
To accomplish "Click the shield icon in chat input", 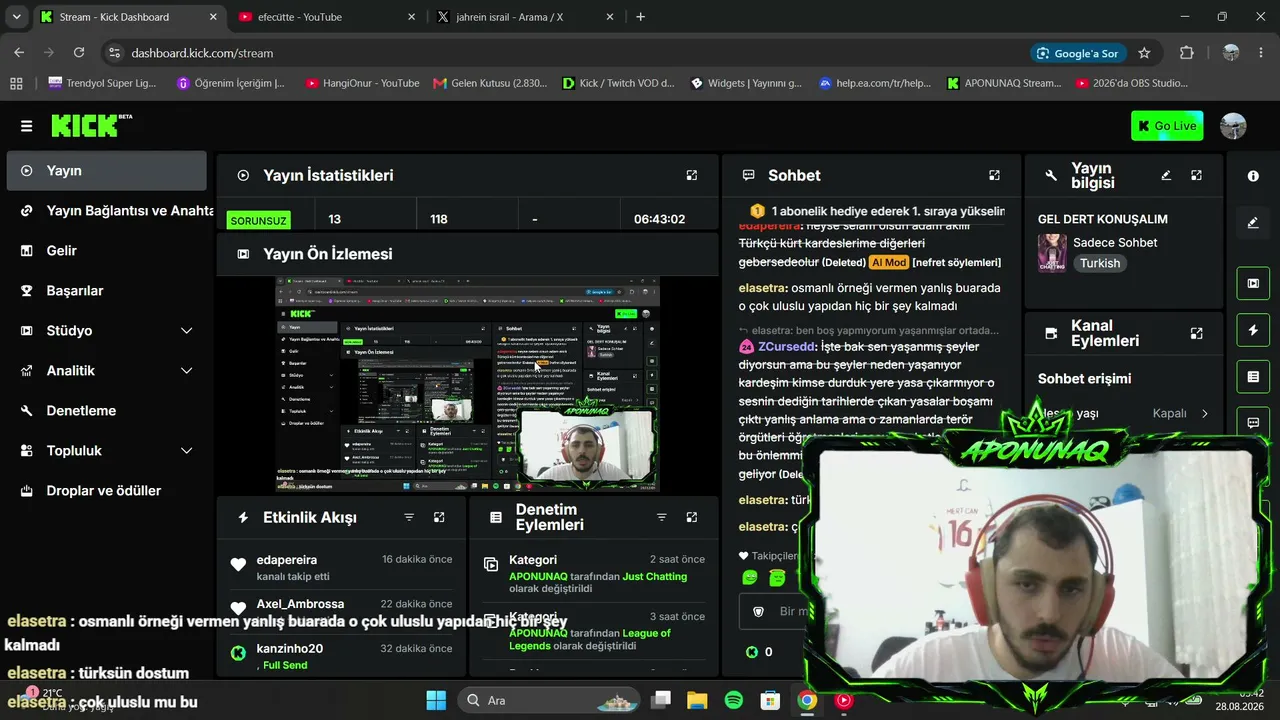I will click(x=758, y=611).
